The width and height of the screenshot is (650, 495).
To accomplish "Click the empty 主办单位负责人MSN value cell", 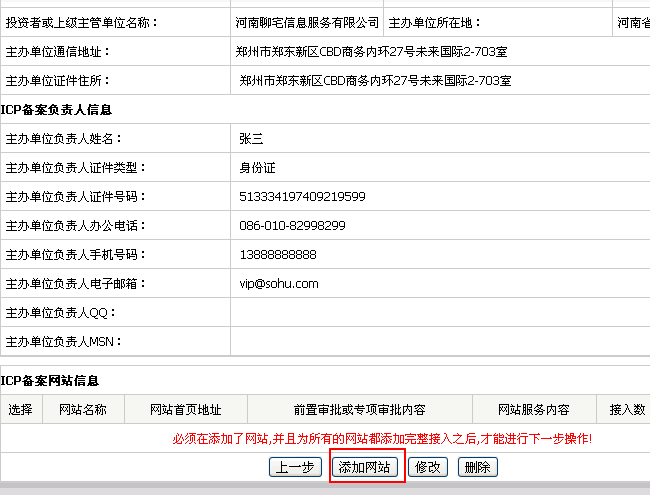I will 440,342.
